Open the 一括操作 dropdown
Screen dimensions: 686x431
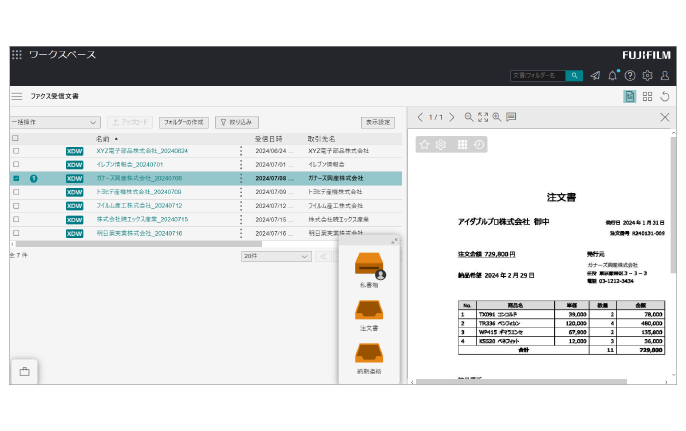pyautogui.click(x=55, y=123)
